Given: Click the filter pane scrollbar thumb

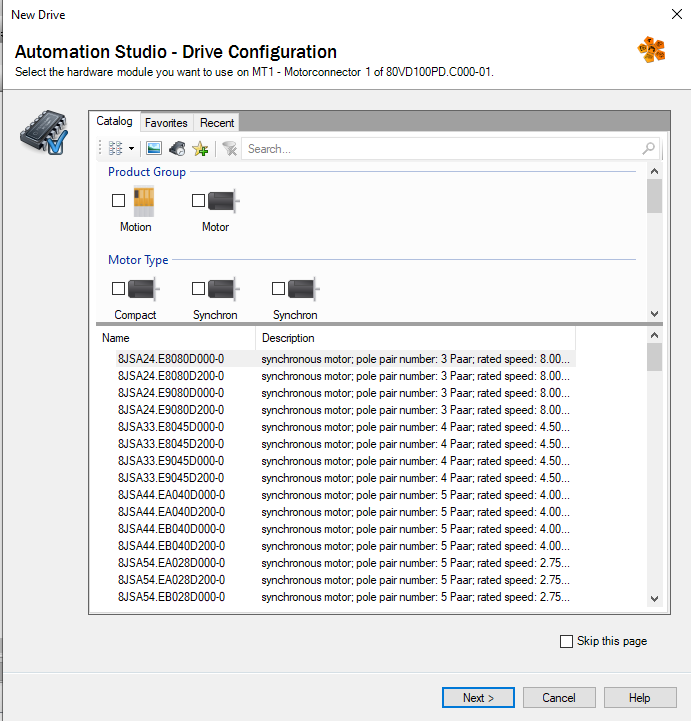Looking at the screenshot, I should [x=655, y=196].
